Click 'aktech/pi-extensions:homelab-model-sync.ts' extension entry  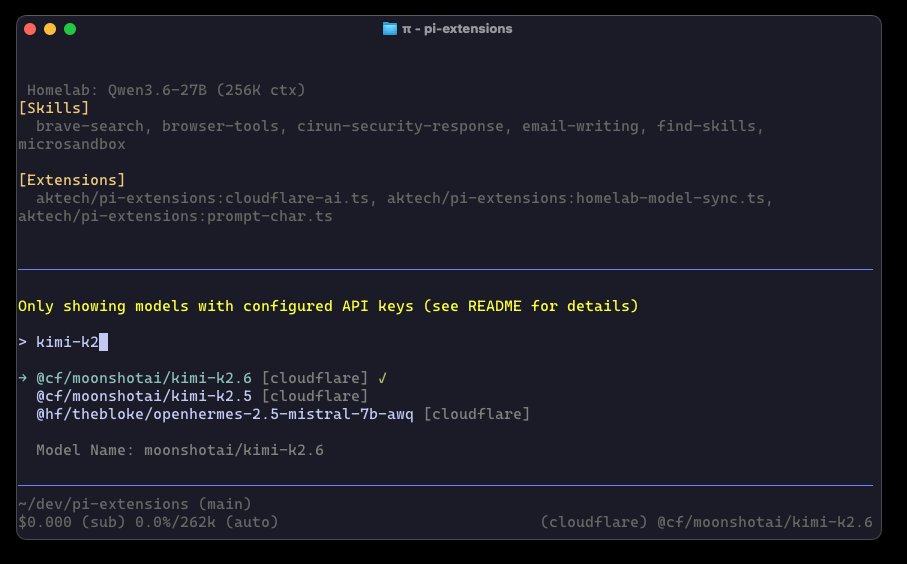576,198
